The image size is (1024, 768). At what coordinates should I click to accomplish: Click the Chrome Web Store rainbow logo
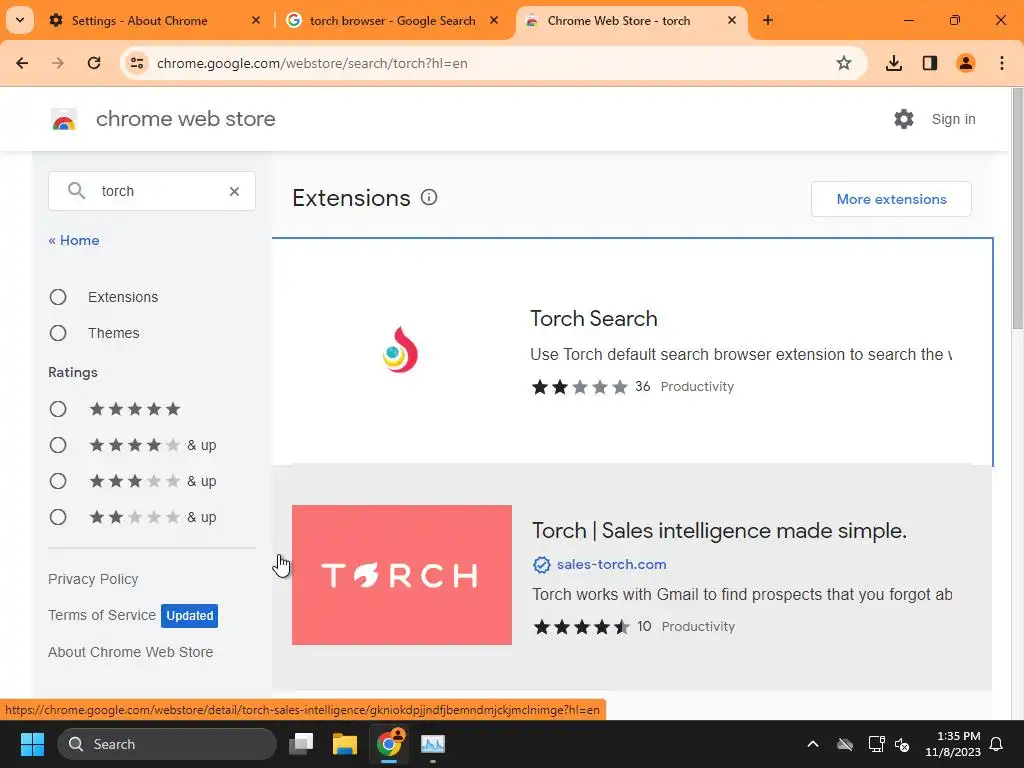(x=64, y=120)
